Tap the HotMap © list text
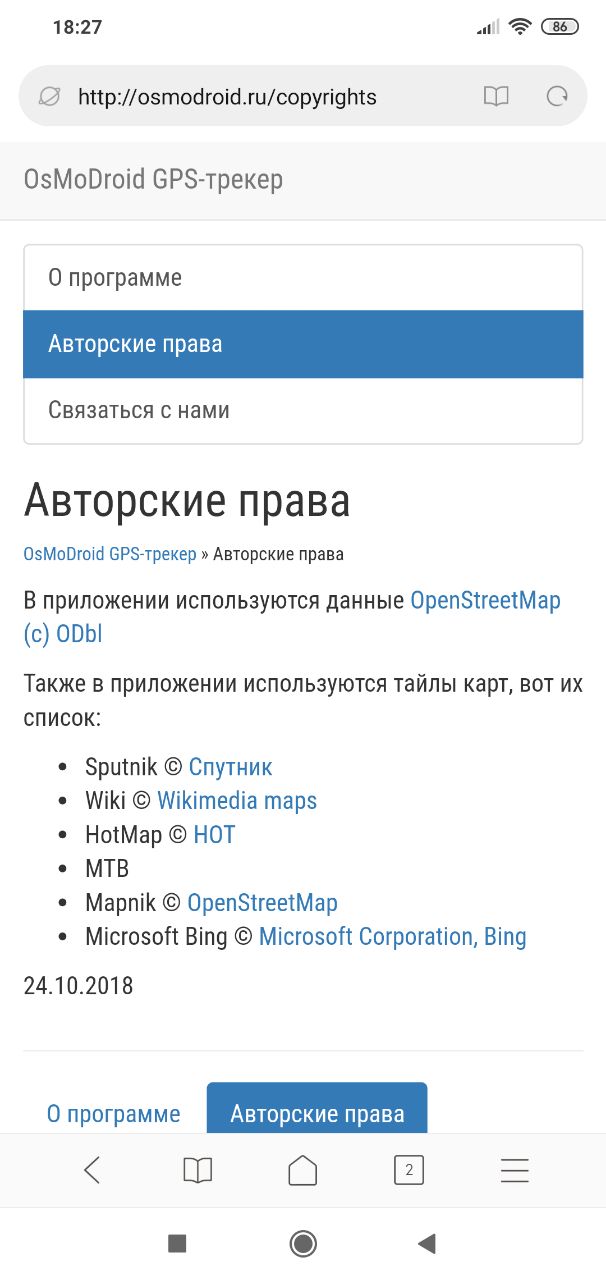This screenshot has height=1280, width=606. pyautogui.click(x=136, y=835)
